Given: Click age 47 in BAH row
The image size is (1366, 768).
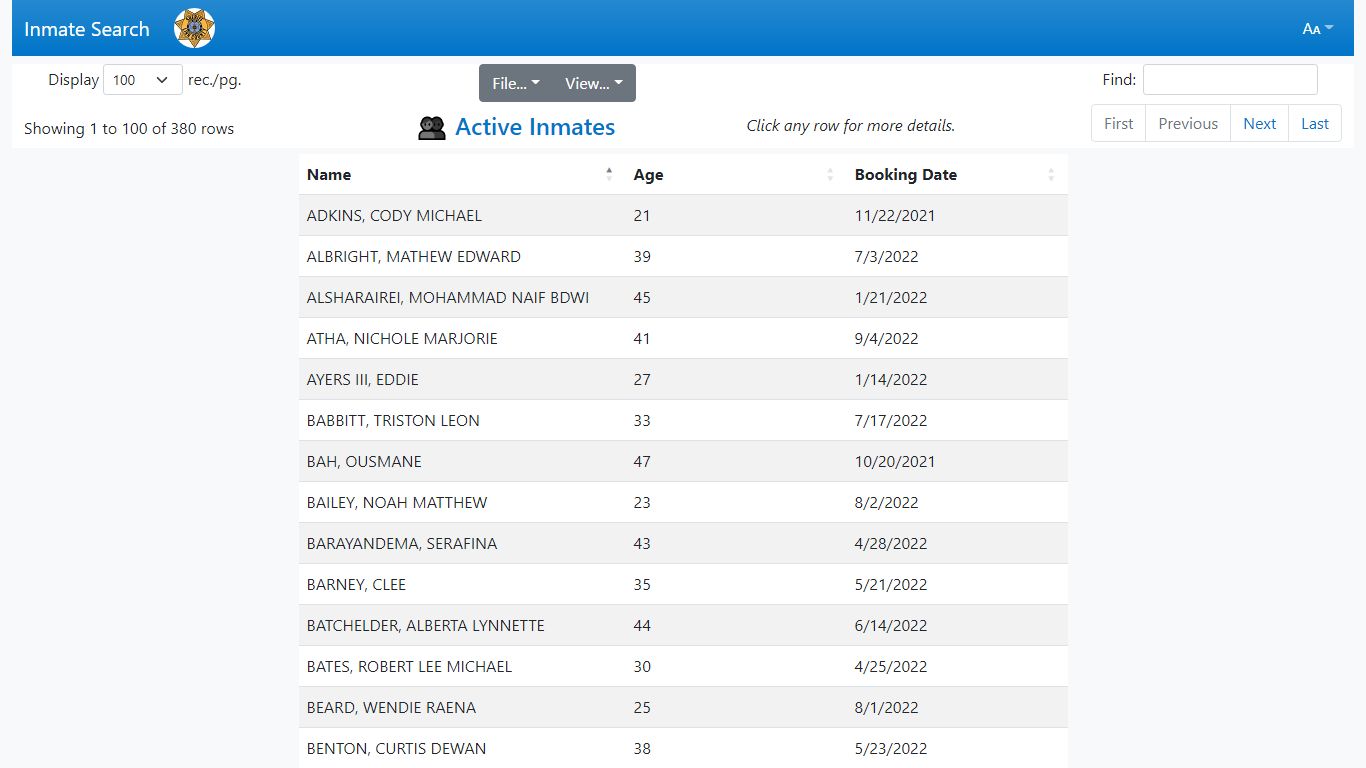Looking at the screenshot, I should [x=642, y=461].
